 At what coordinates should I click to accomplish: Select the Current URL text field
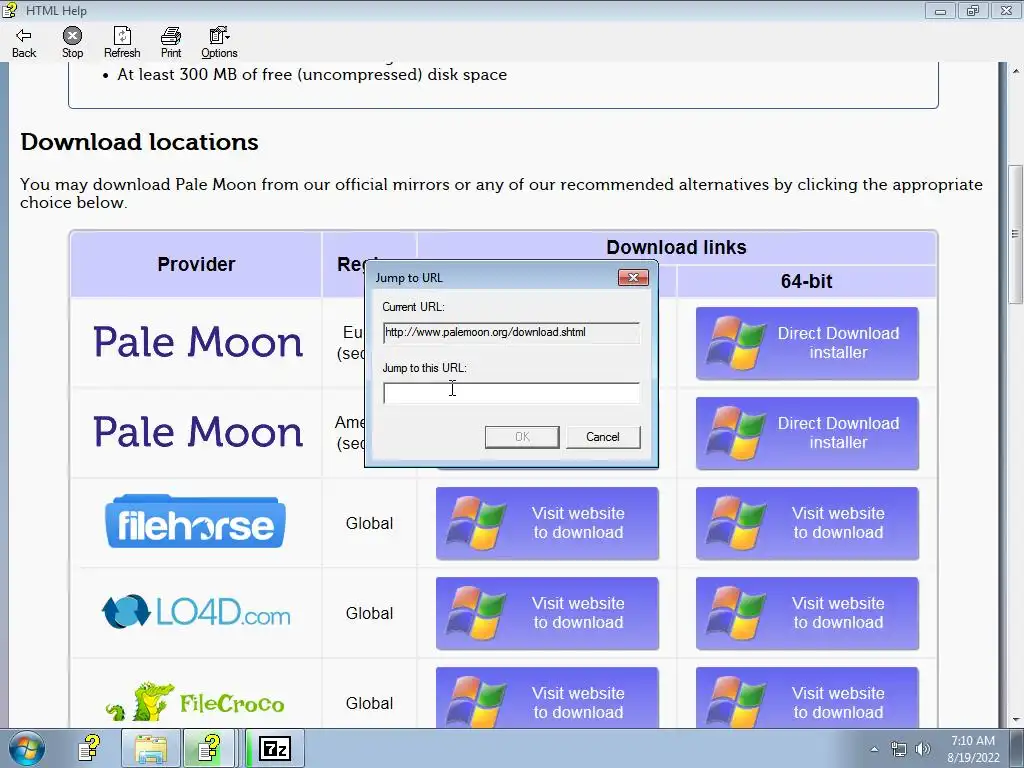tap(511, 332)
